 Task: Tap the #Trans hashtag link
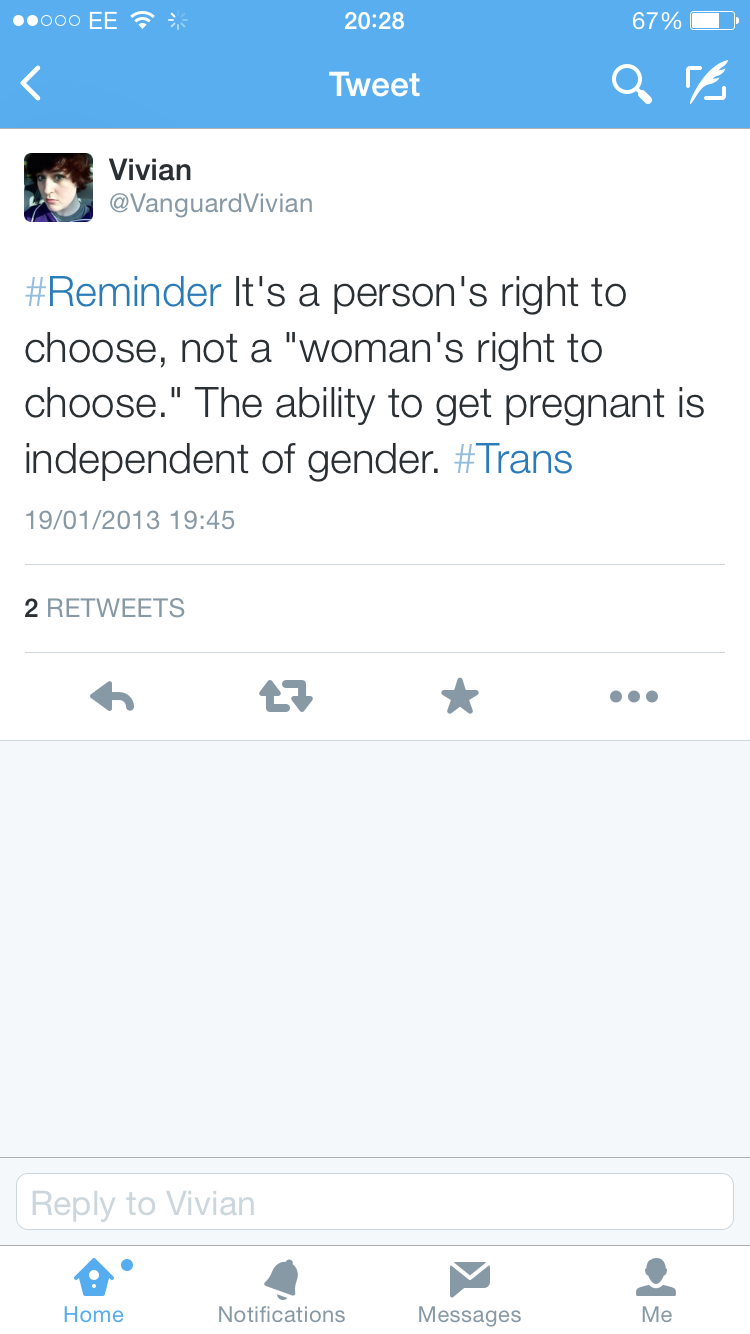513,459
